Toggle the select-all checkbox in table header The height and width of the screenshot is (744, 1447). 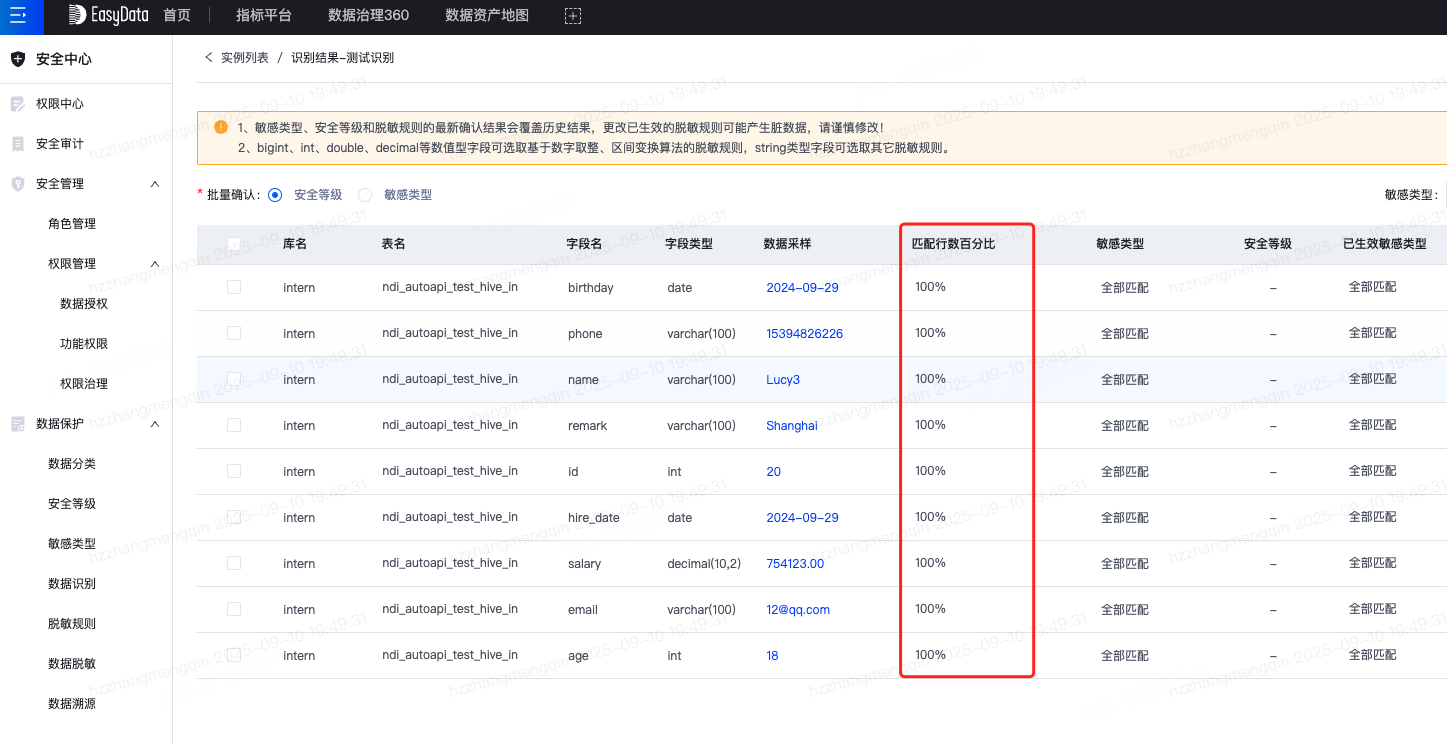pos(234,244)
